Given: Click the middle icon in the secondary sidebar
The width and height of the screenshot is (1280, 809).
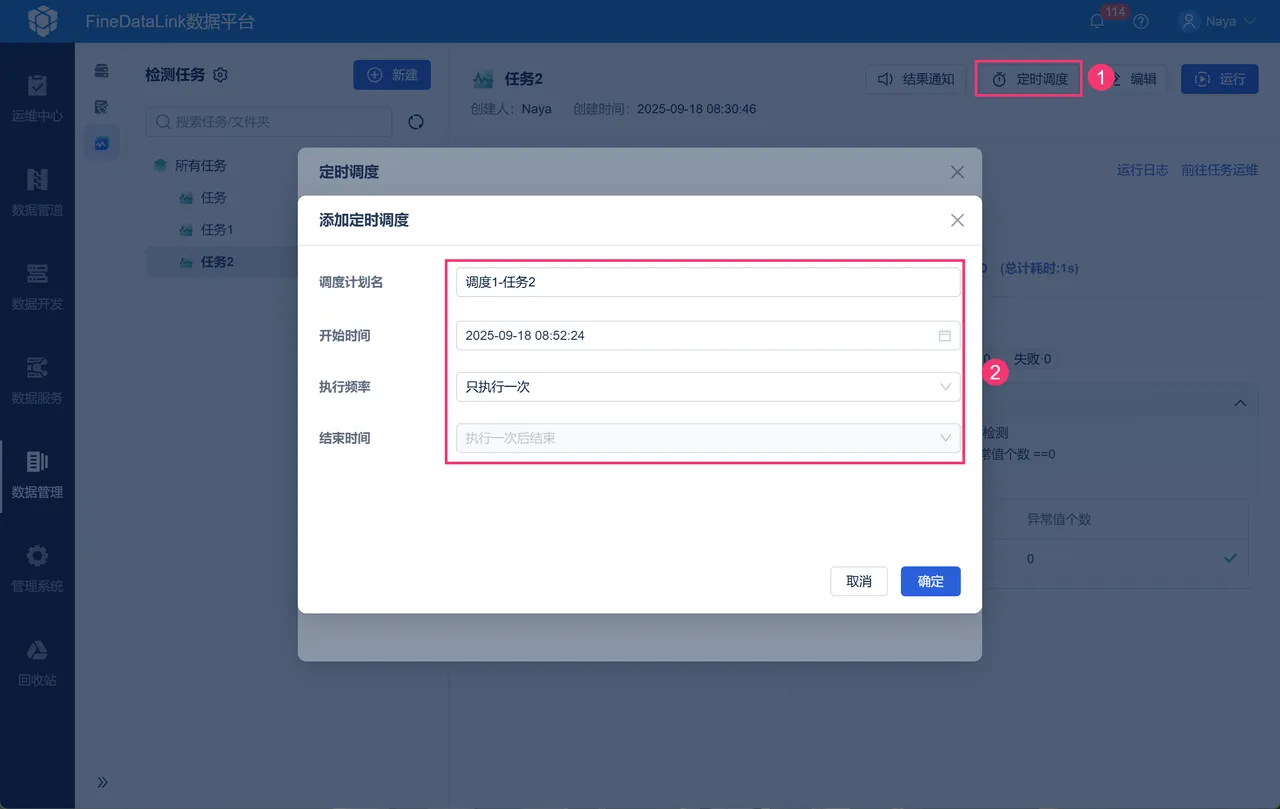Looking at the screenshot, I should click(x=101, y=107).
